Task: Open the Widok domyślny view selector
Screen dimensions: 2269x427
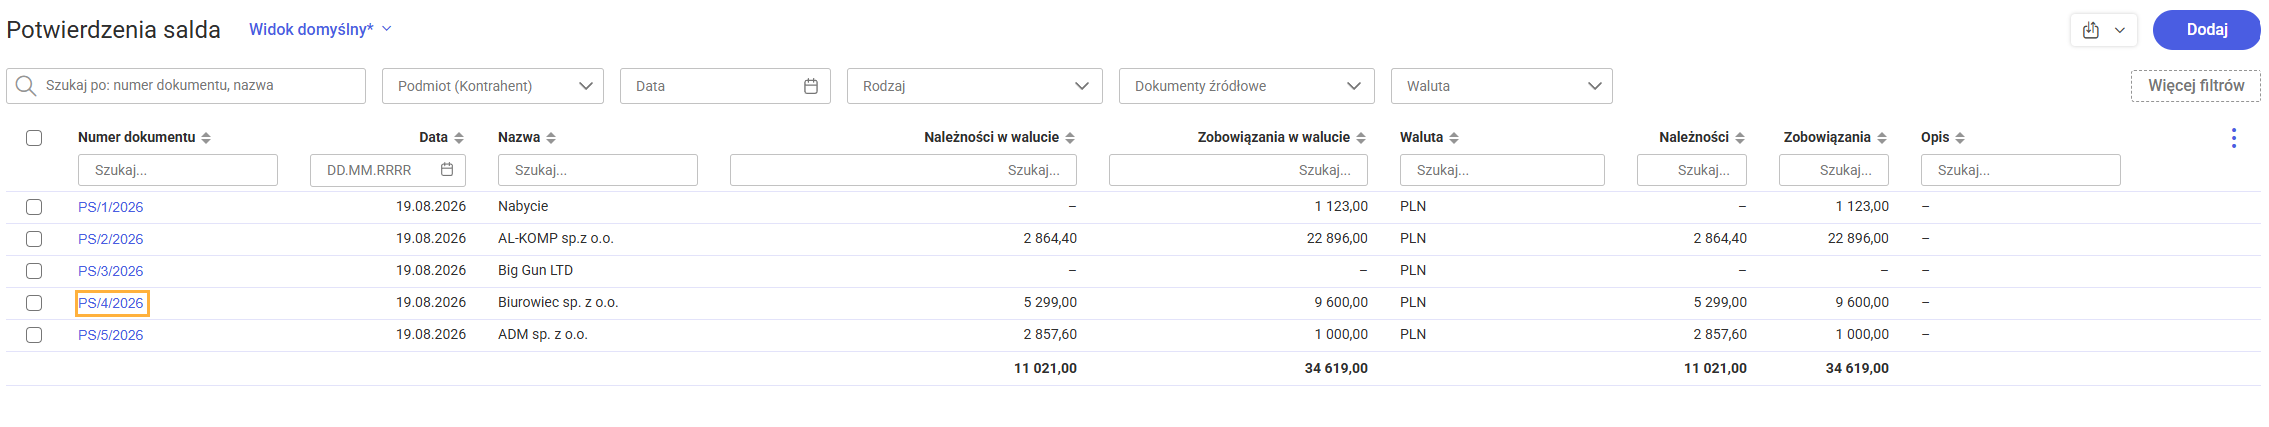Action: 320,30
